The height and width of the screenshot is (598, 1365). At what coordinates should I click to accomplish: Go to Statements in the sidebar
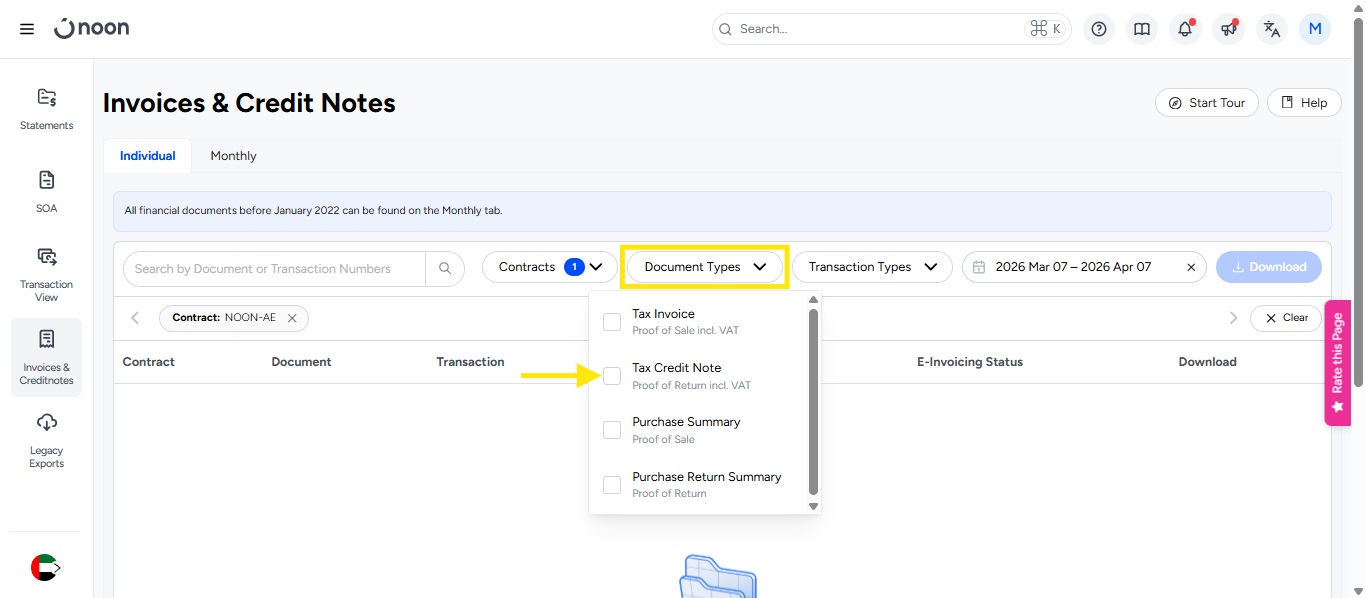click(46, 109)
